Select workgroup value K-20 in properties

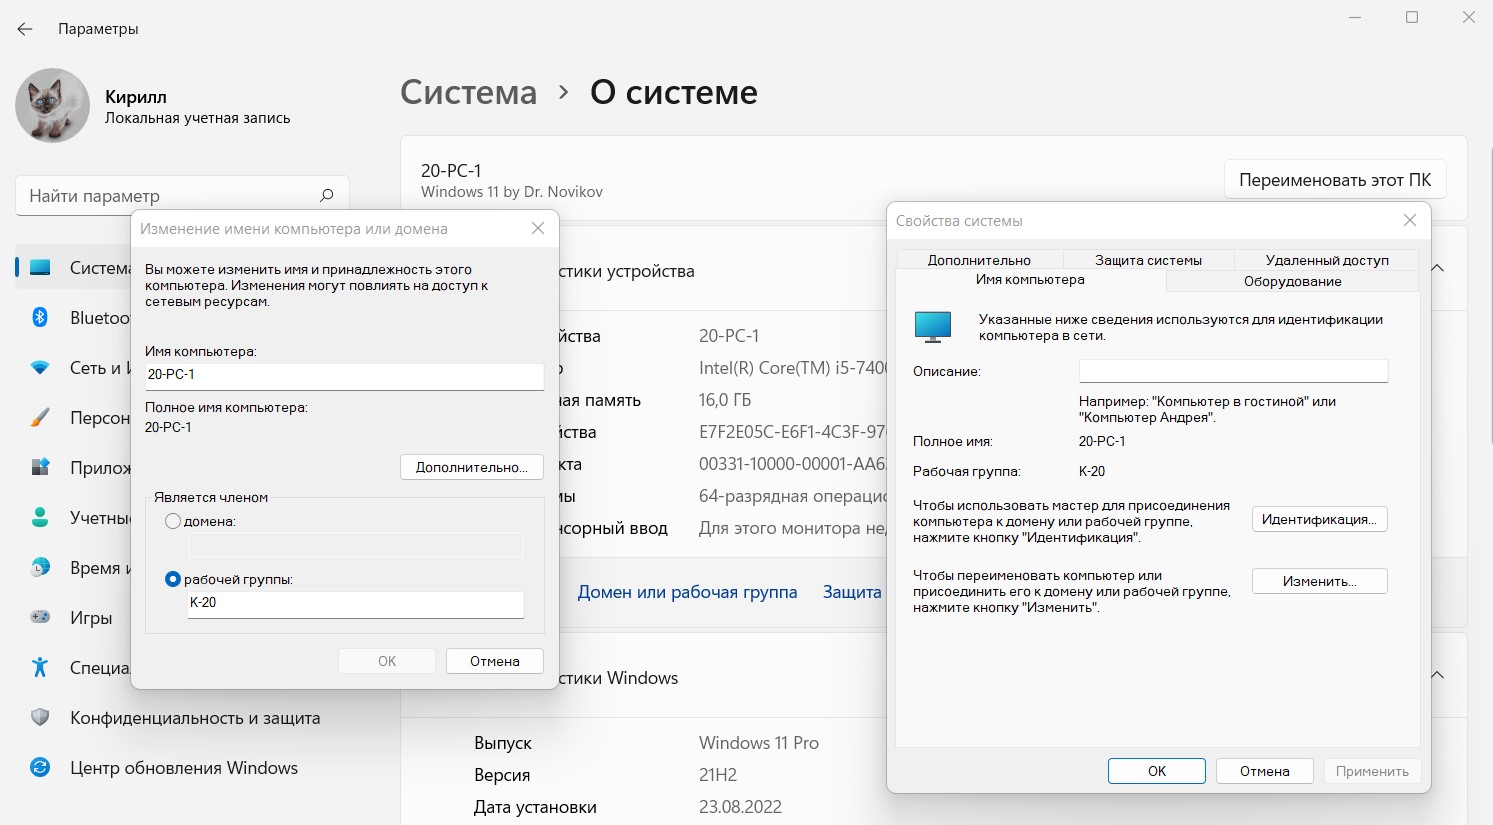(1092, 471)
